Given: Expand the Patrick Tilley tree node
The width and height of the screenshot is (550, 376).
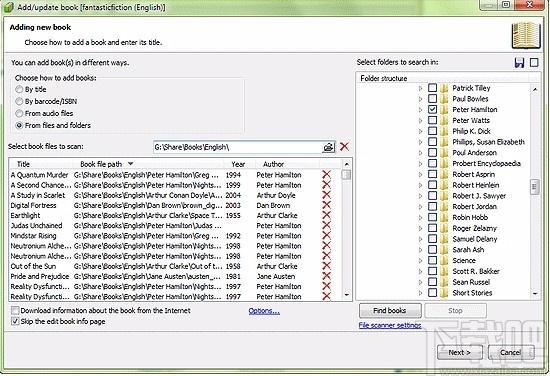Looking at the screenshot, I should [421, 88].
